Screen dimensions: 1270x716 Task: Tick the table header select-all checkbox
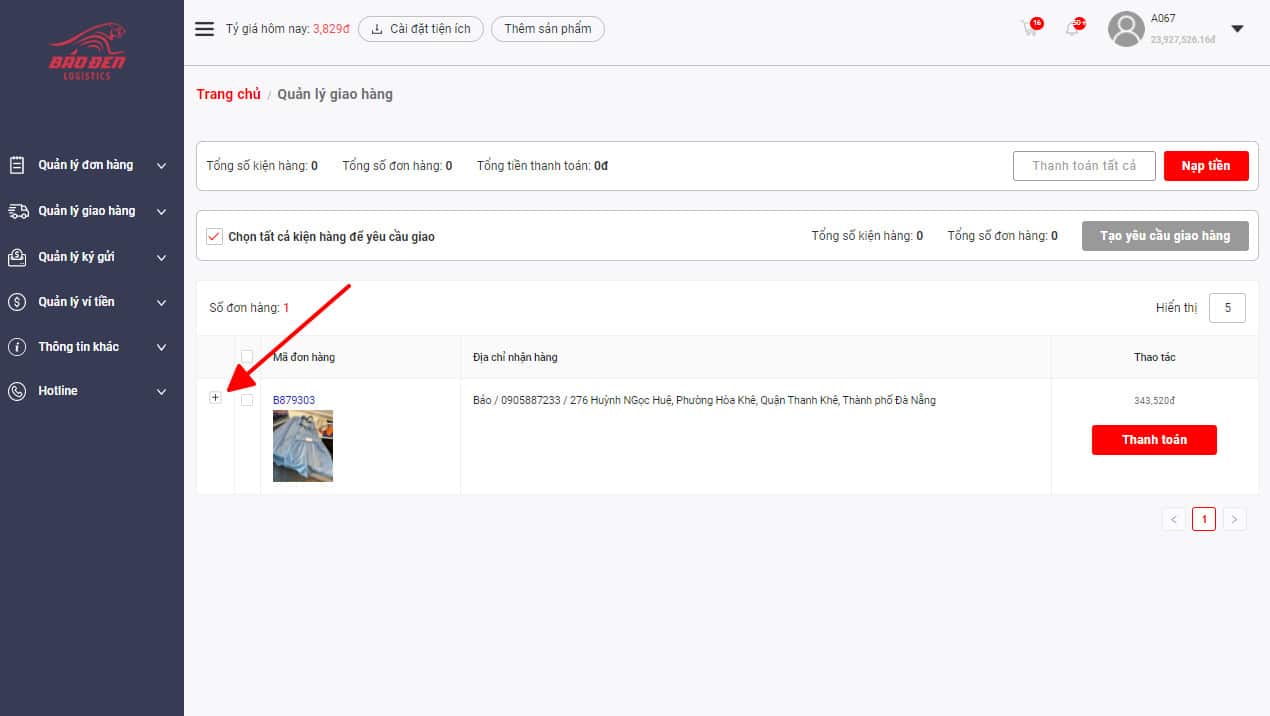(x=247, y=357)
